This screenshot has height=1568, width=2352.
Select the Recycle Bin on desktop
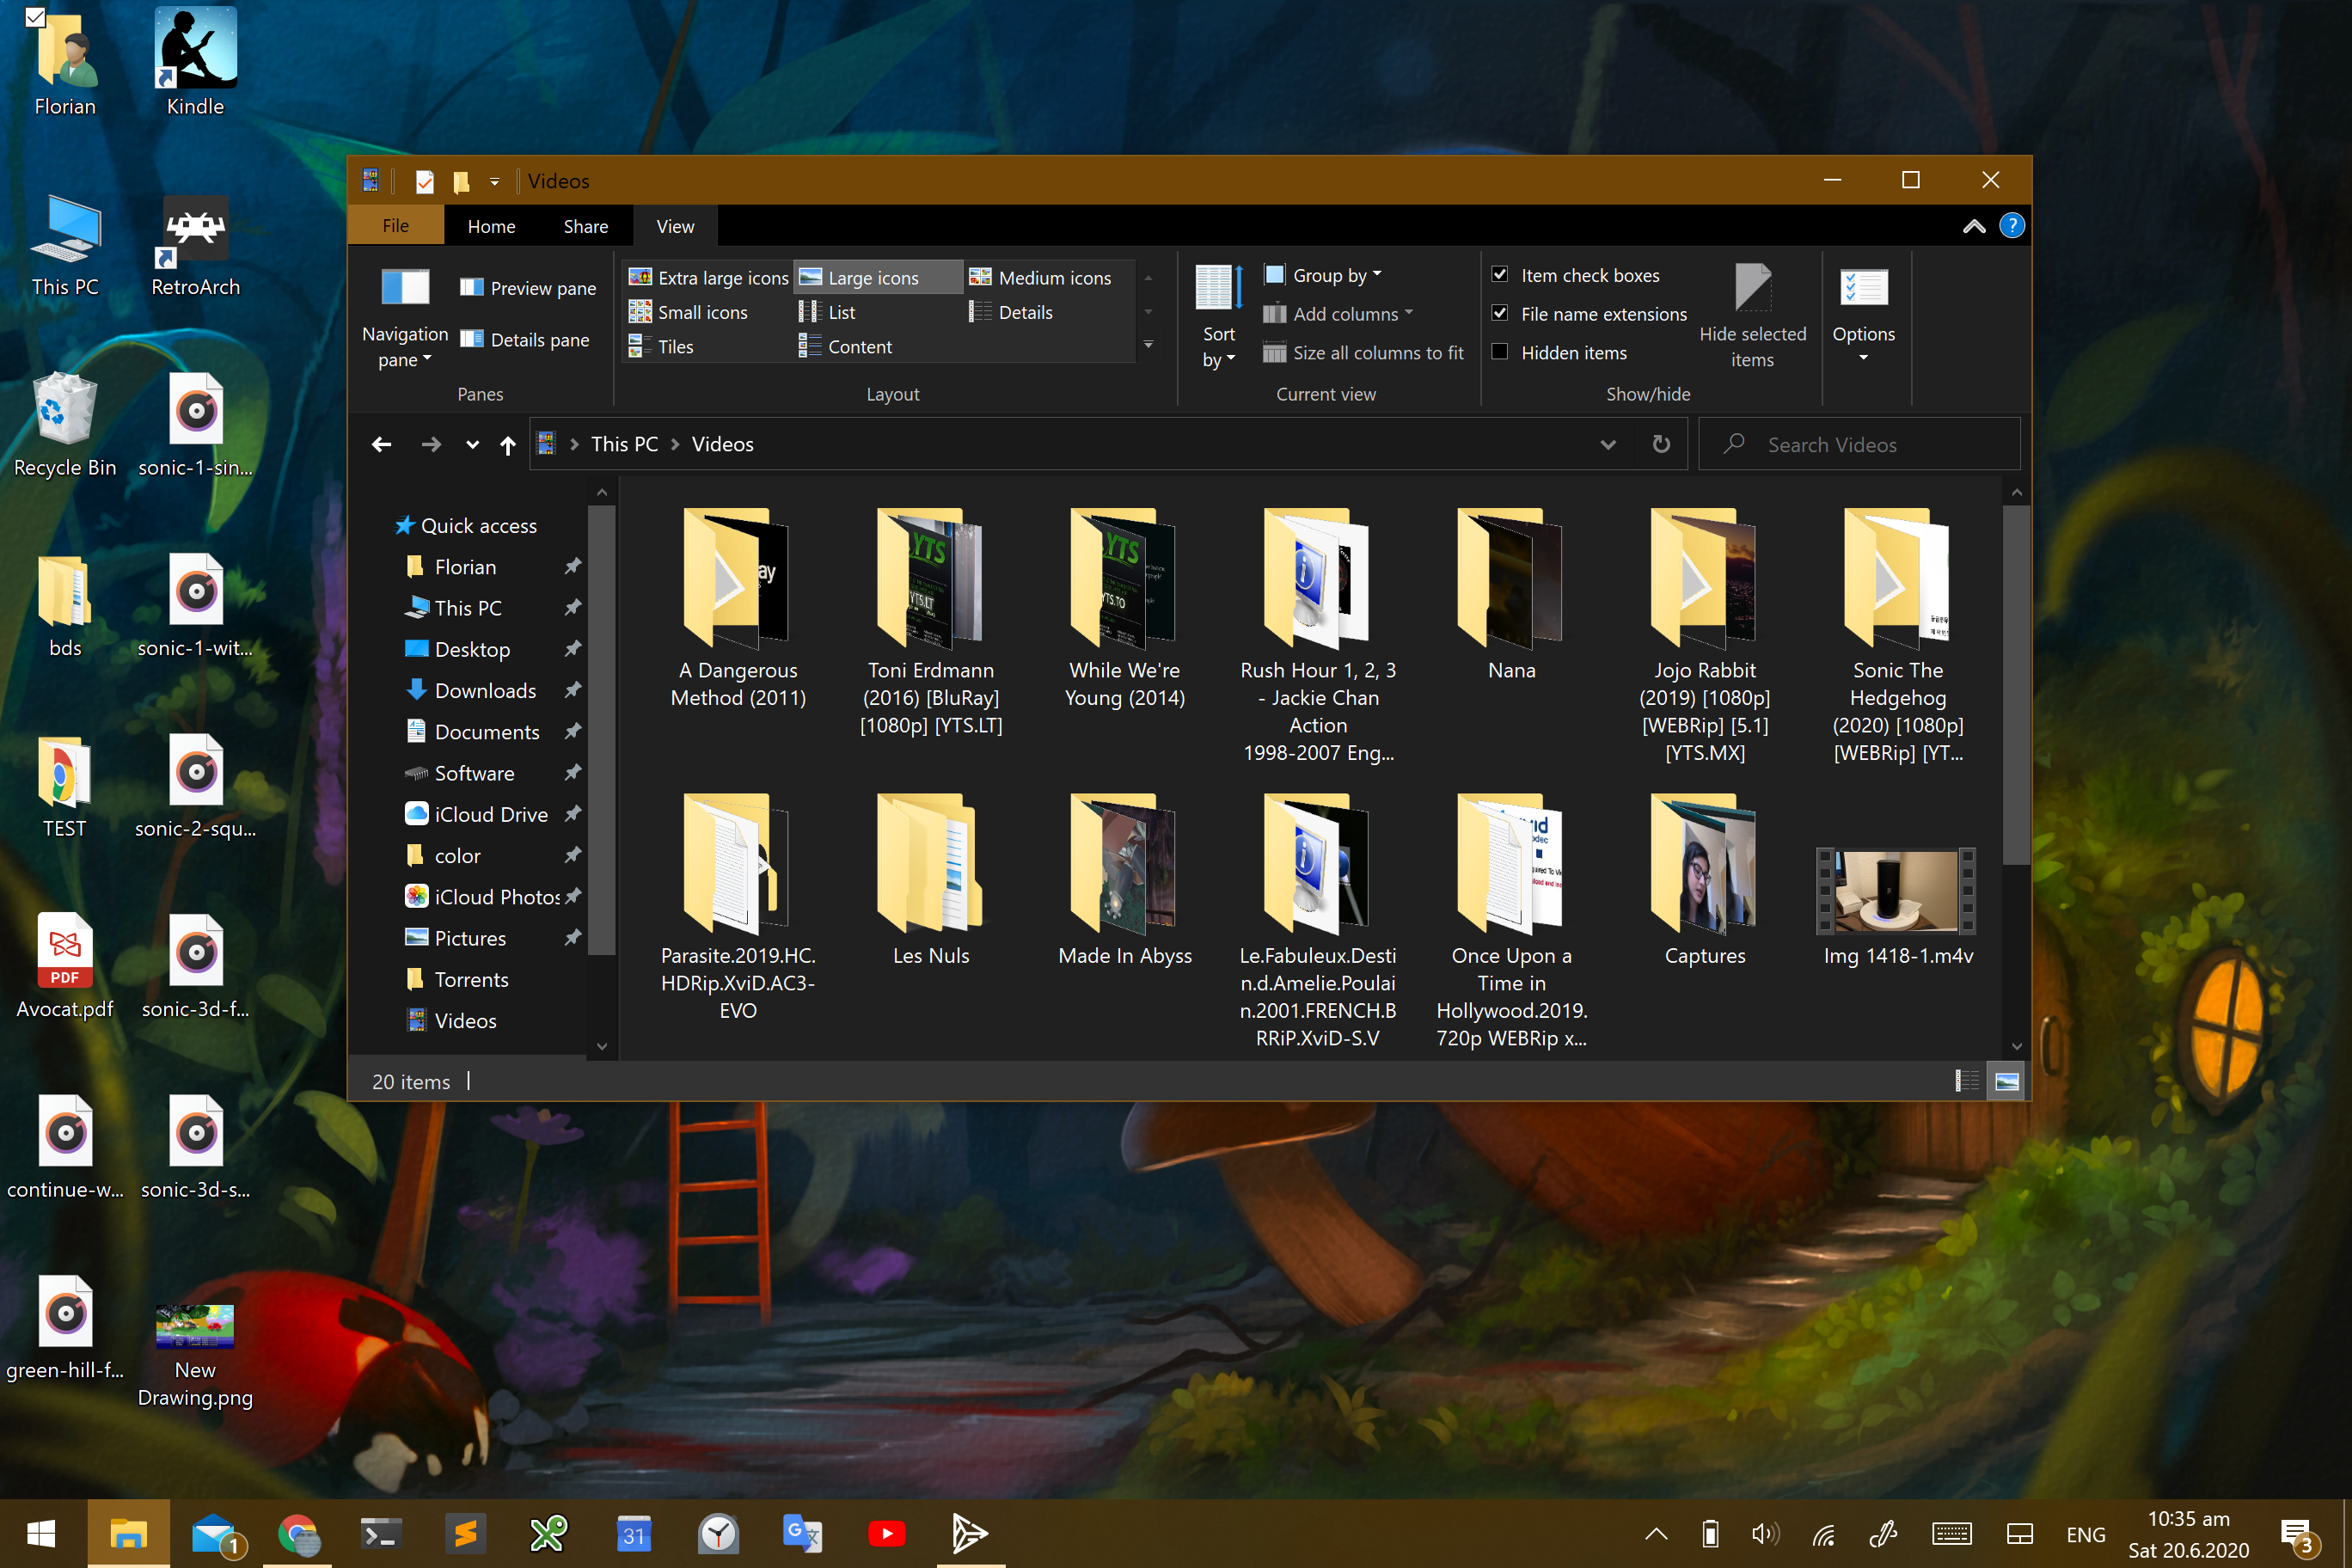(x=65, y=425)
